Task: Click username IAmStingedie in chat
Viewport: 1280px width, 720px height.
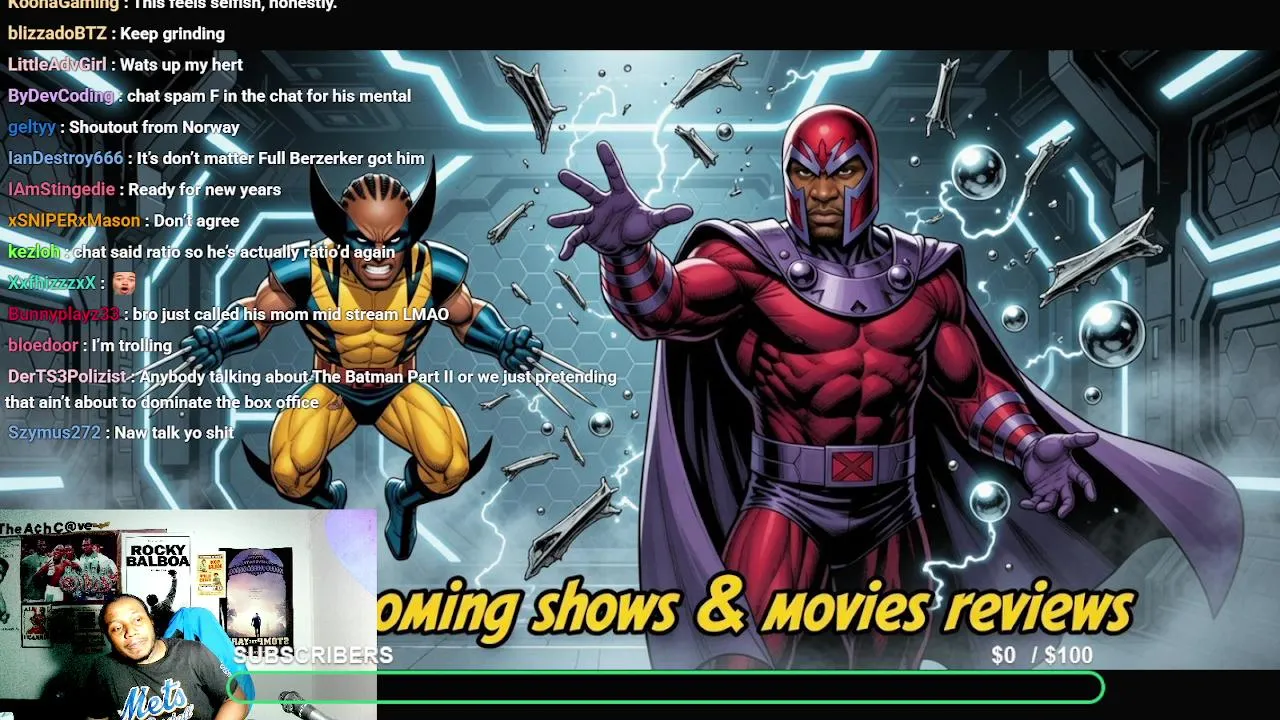Action: coord(61,189)
